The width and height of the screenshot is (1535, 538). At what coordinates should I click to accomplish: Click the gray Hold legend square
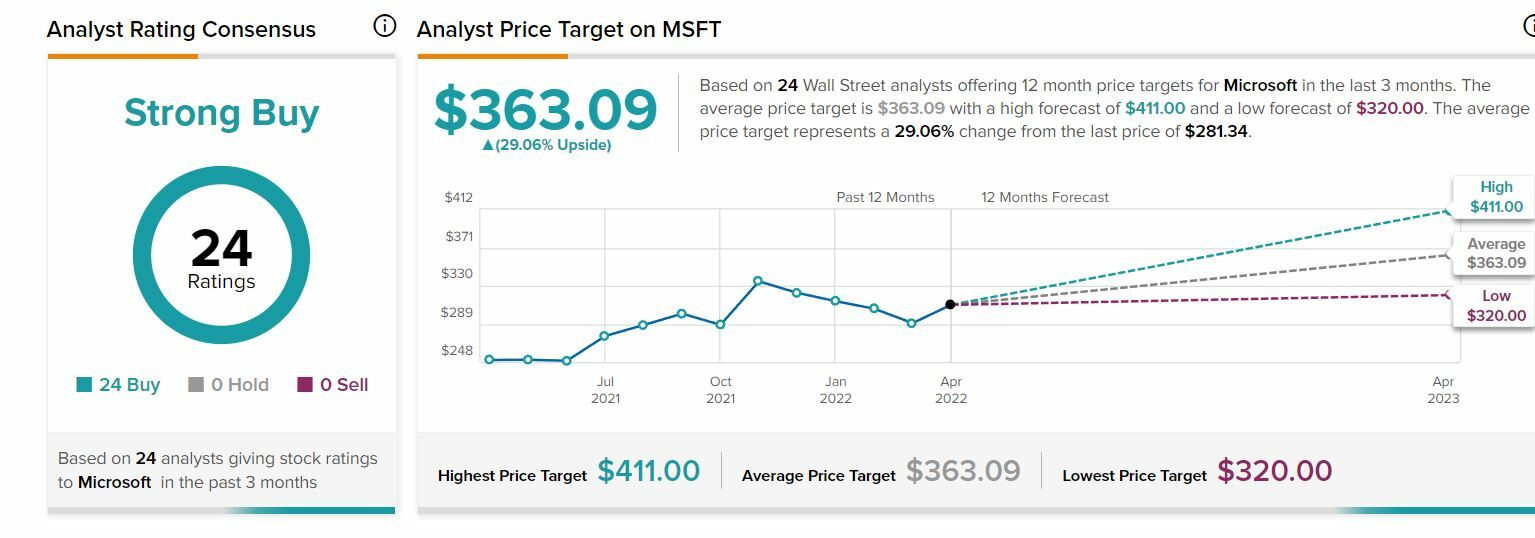coord(196,385)
